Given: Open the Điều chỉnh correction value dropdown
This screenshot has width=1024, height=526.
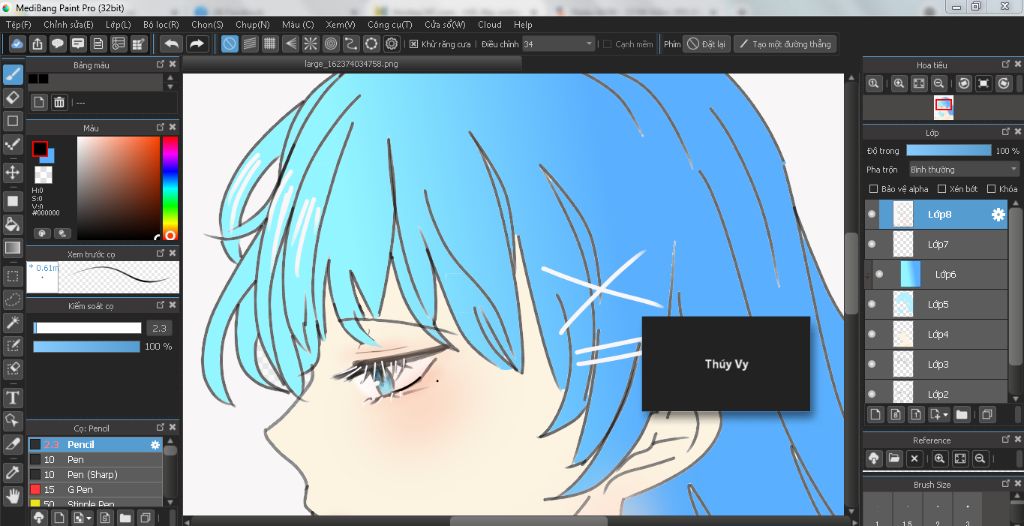Looking at the screenshot, I should (x=558, y=44).
